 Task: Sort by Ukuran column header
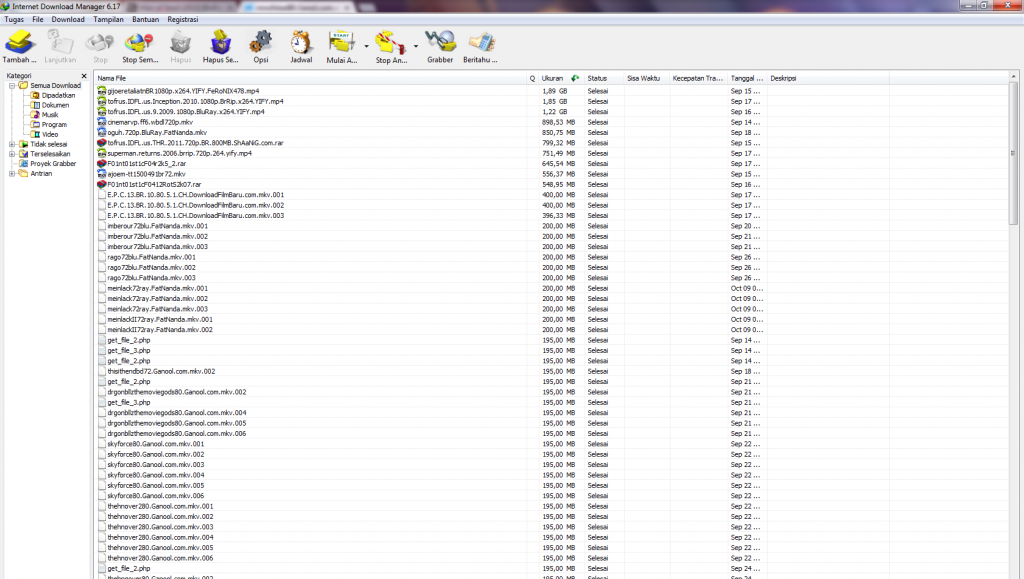point(561,78)
